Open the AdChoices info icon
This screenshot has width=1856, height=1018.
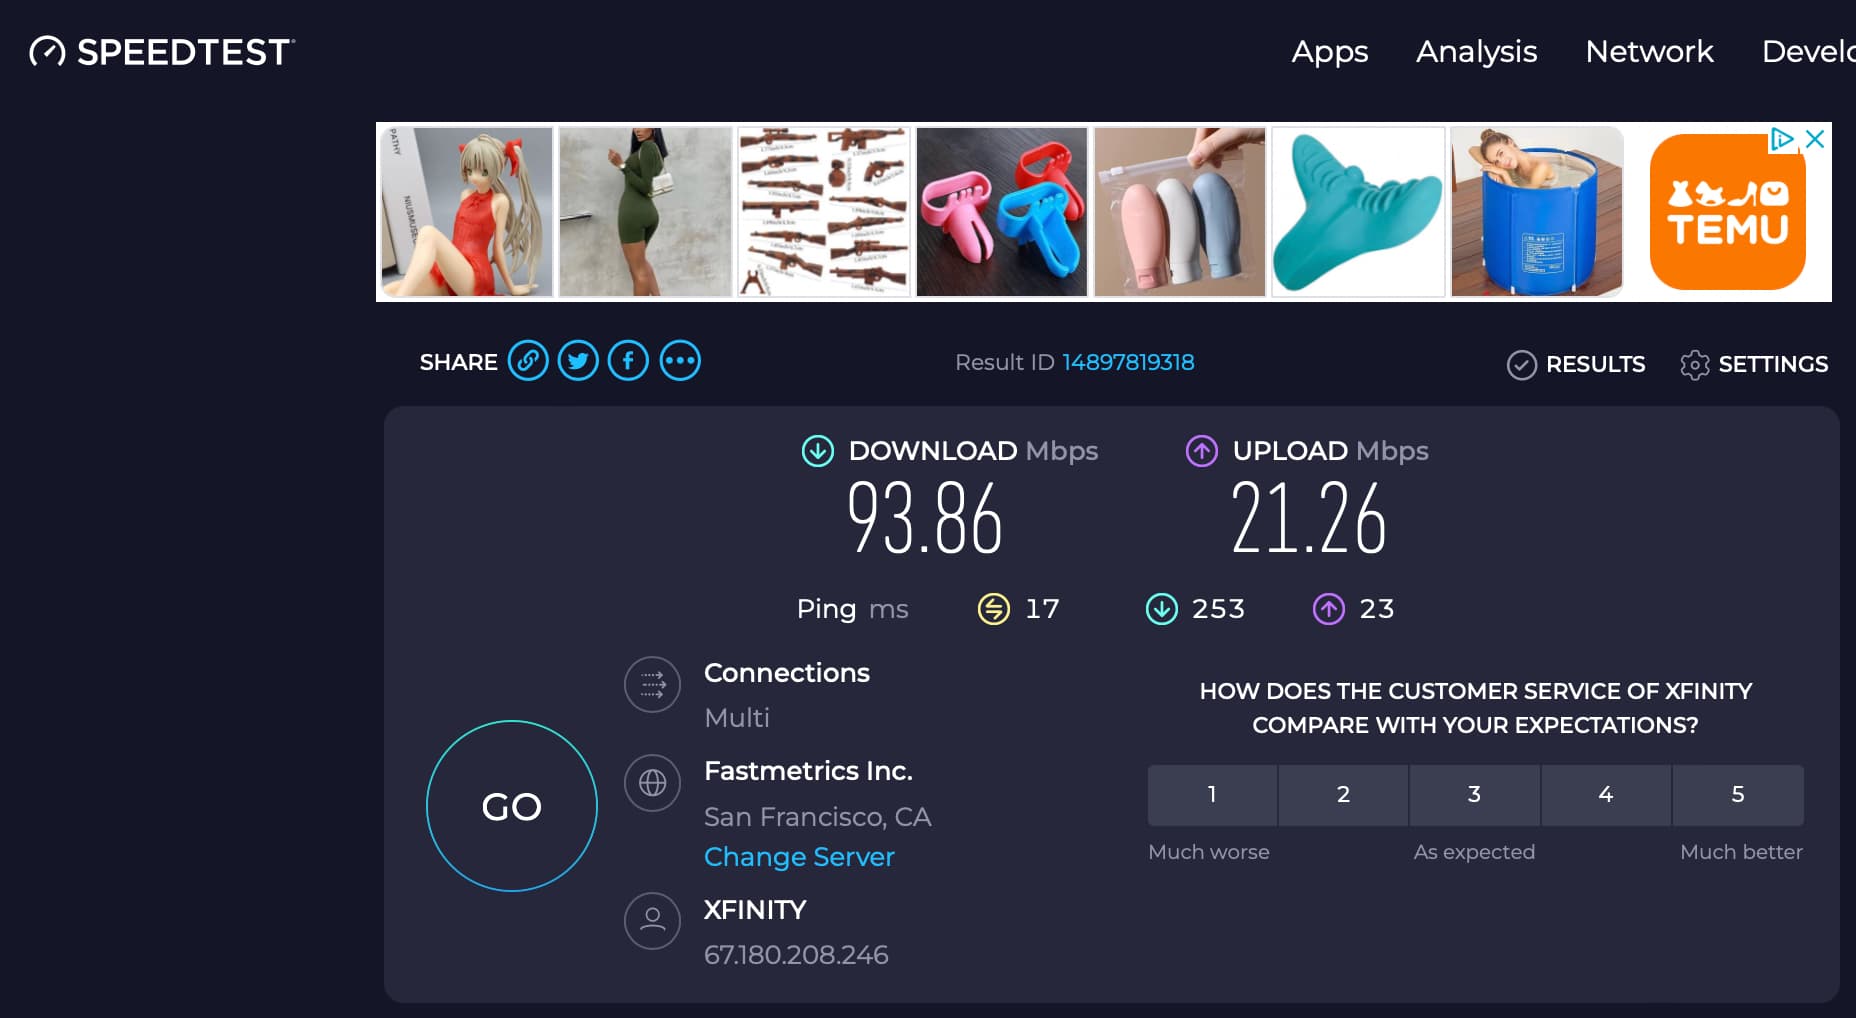(1782, 139)
